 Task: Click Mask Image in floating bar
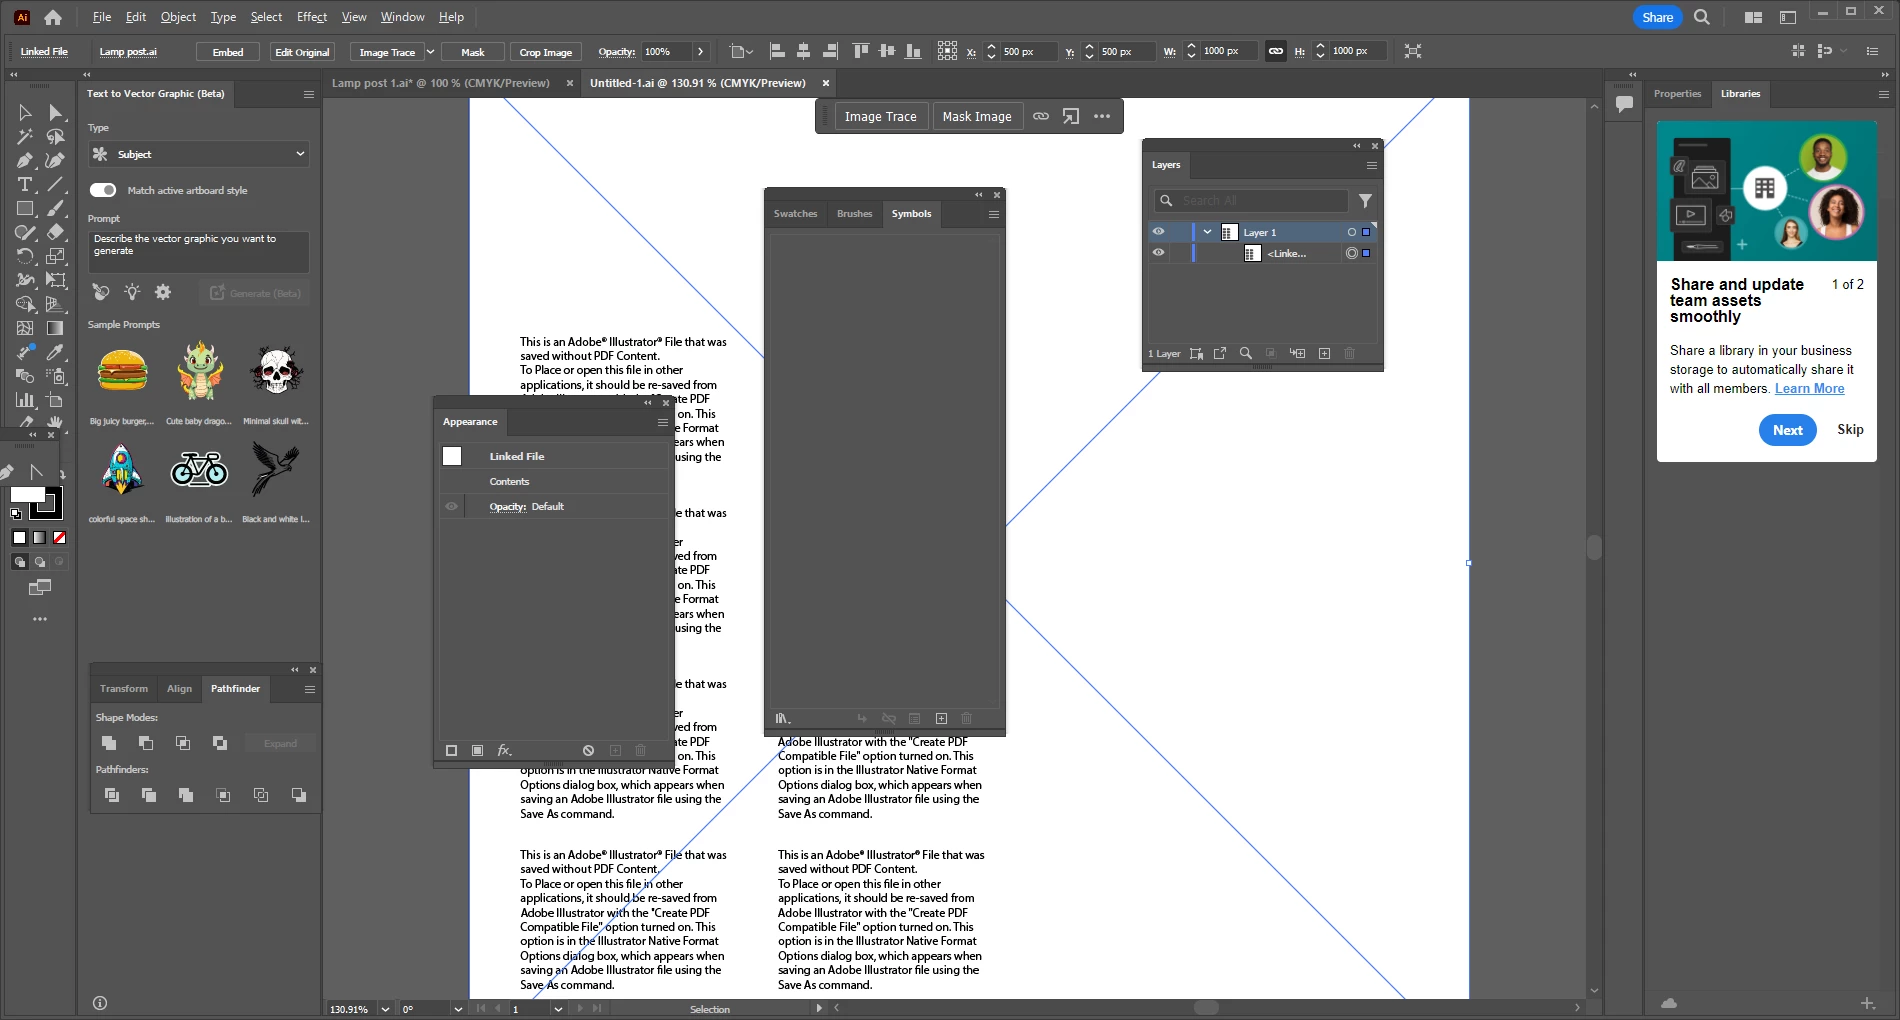[x=977, y=116]
